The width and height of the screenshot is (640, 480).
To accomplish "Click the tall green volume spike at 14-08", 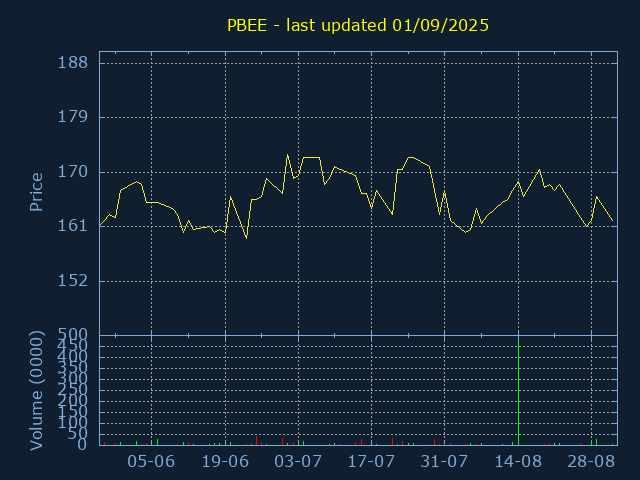I will pos(518,392).
